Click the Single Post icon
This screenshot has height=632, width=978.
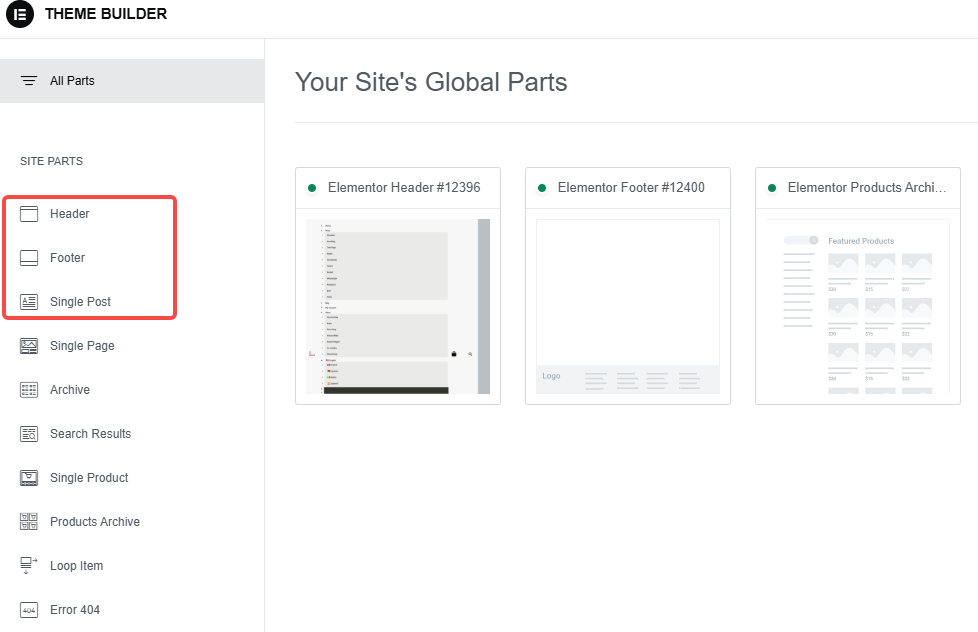click(29, 302)
